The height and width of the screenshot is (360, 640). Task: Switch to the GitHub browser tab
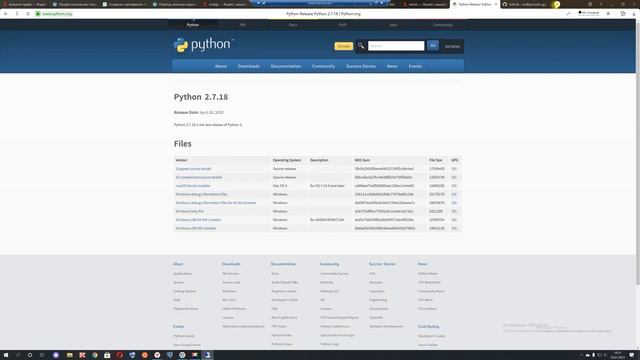tap(527, 4)
